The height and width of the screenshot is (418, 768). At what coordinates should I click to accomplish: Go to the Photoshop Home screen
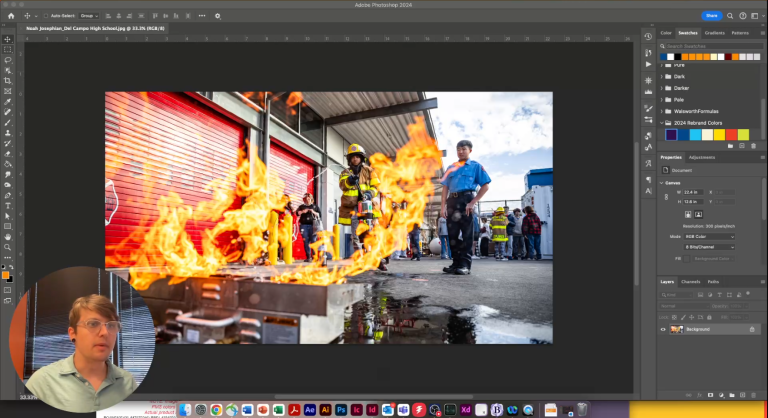[11, 16]
